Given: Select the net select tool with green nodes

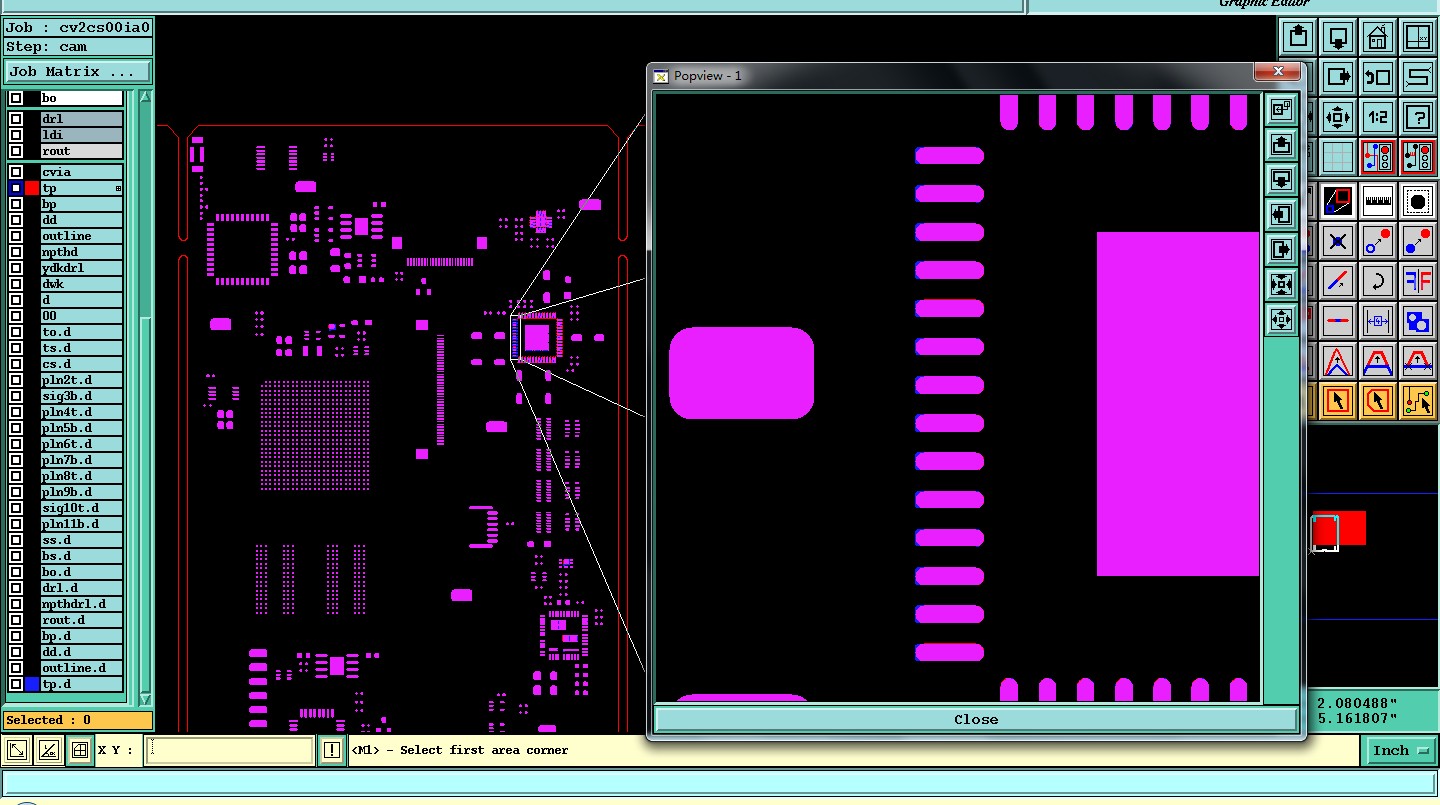Looking at the screenshot, I should [x=1417, y=401].
